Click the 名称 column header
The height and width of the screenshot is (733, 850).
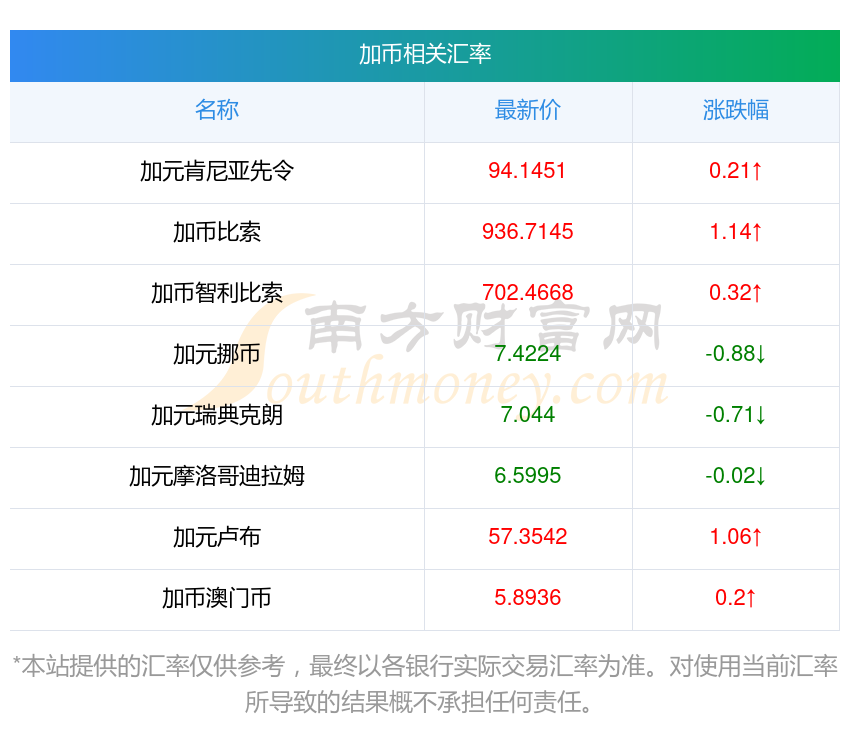(217, 110)
